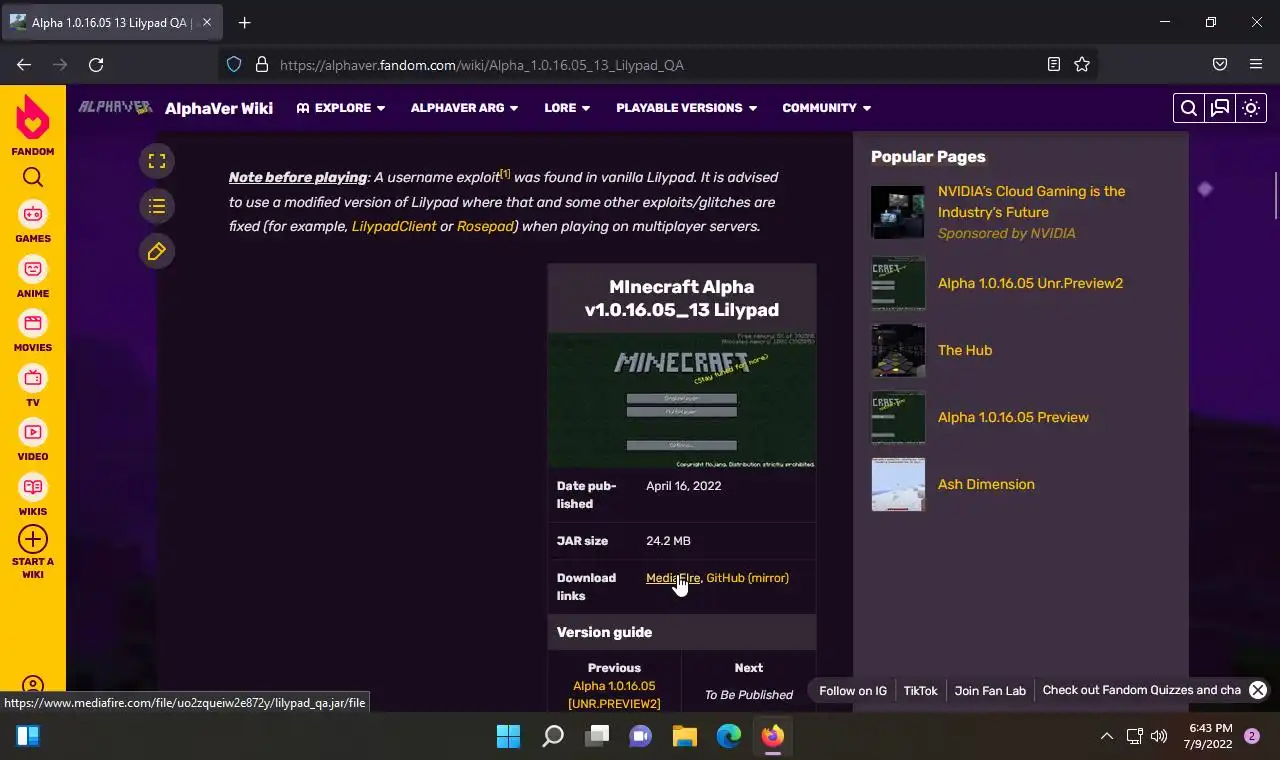
Task: Open File Explorer from taskbar
Action: [685, 737]
